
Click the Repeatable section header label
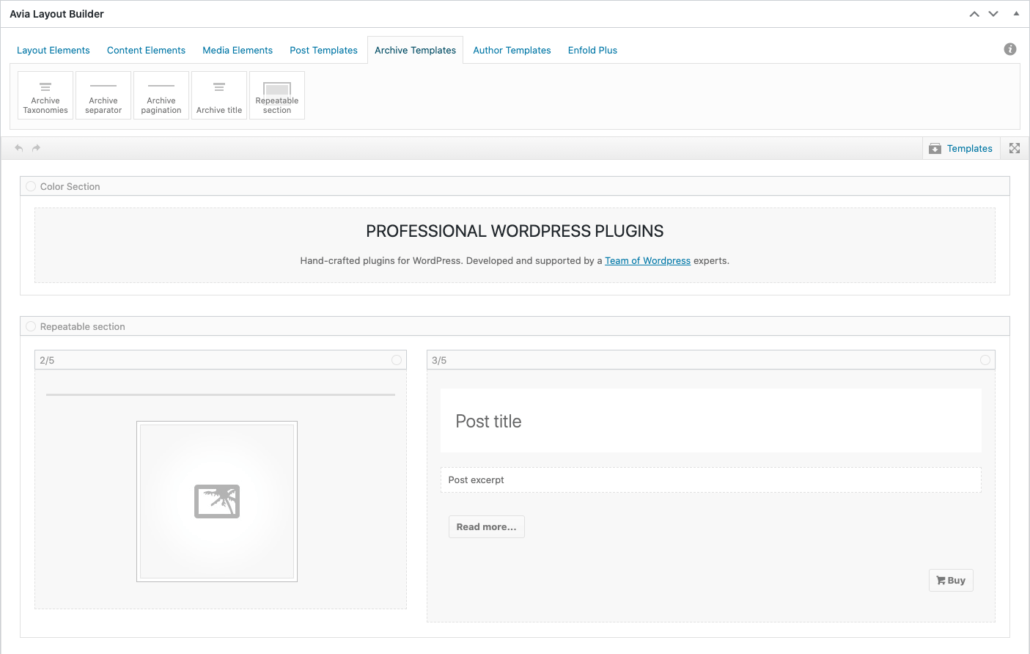tap(82, 326)
